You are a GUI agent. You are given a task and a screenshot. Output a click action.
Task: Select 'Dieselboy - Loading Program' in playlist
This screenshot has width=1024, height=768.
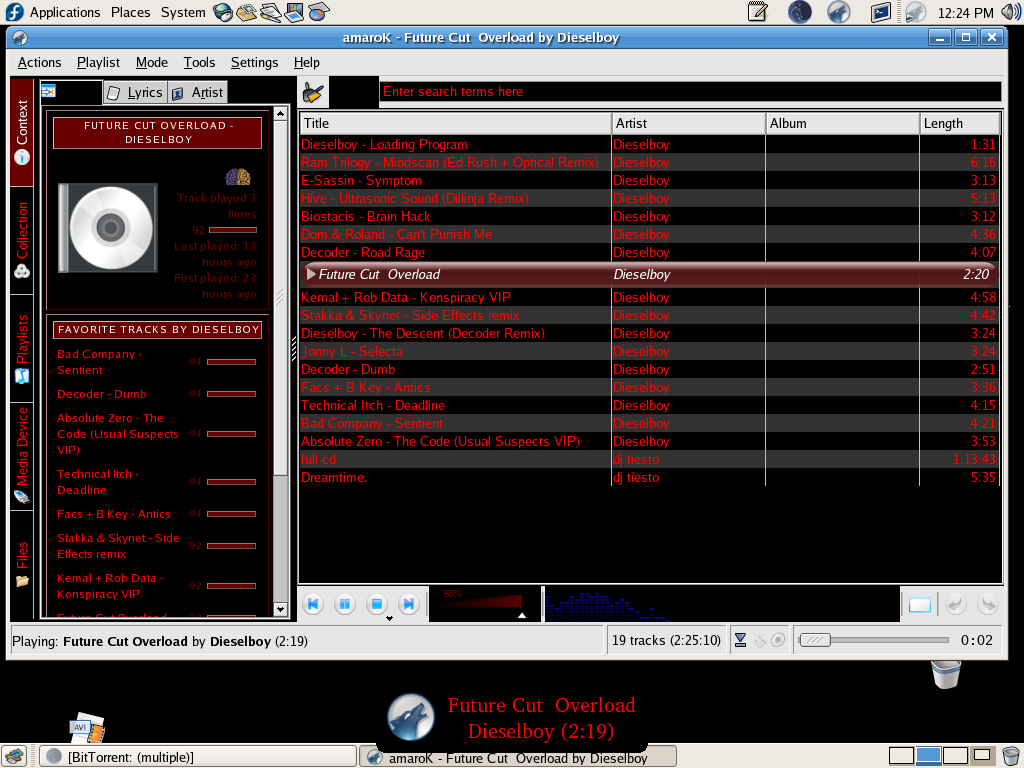click(650, 144)
